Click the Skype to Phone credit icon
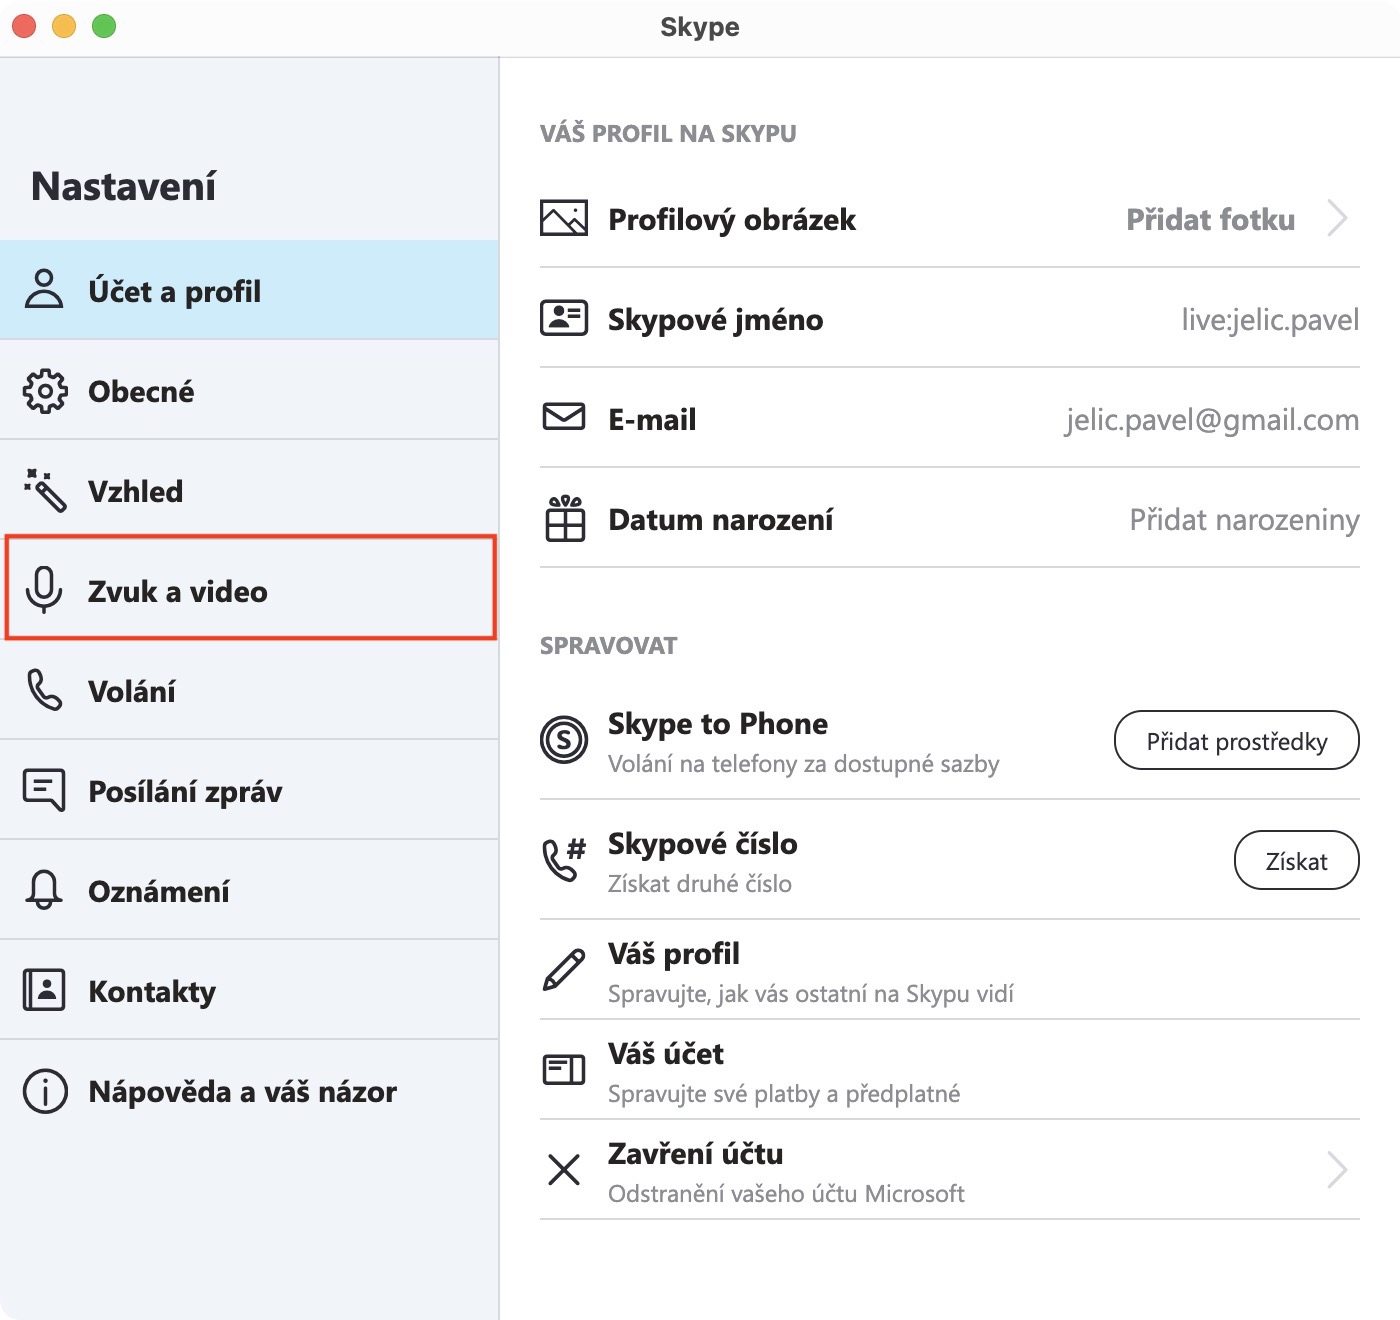This screenshot has width=1400, height=1320. 564,740
